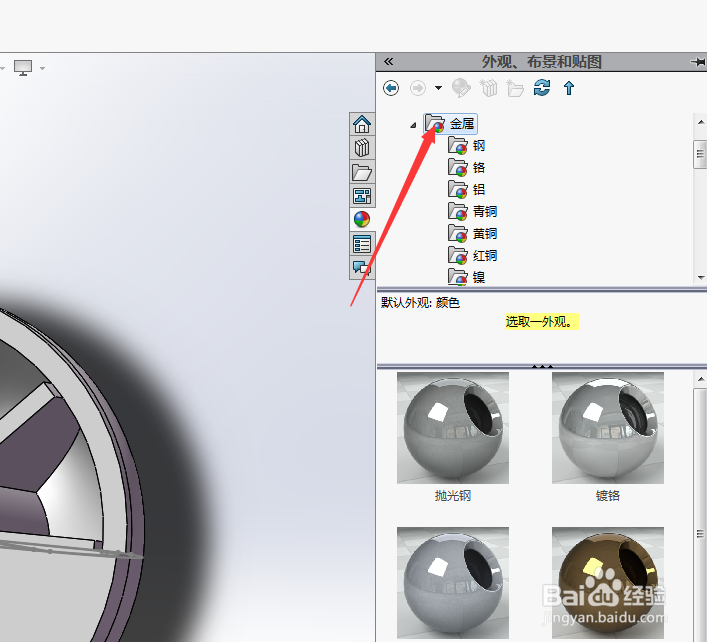The image size is (707, 642).
Task: Click the monitor display settings icon
Action: point(23,68)
